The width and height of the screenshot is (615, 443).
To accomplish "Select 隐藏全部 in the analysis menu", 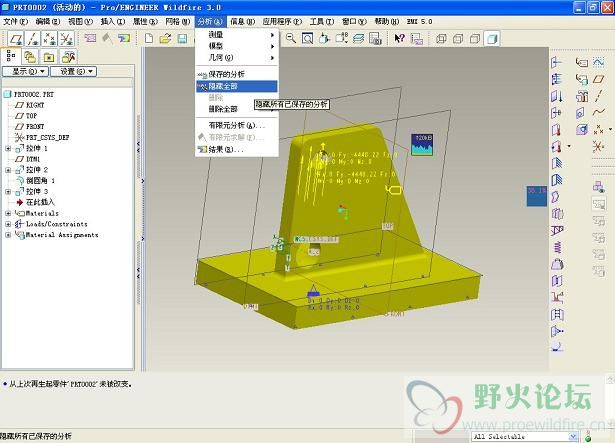I will (237, 86).
